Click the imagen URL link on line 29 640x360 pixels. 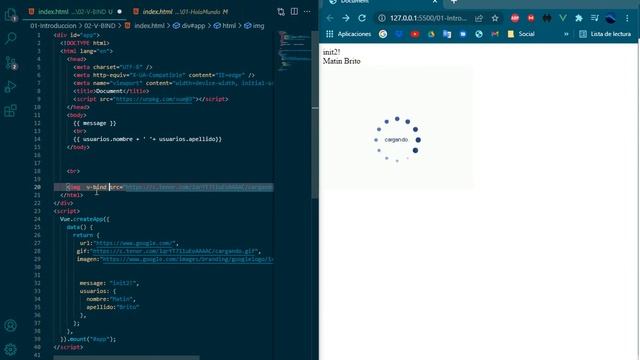(x=188, y=259)
